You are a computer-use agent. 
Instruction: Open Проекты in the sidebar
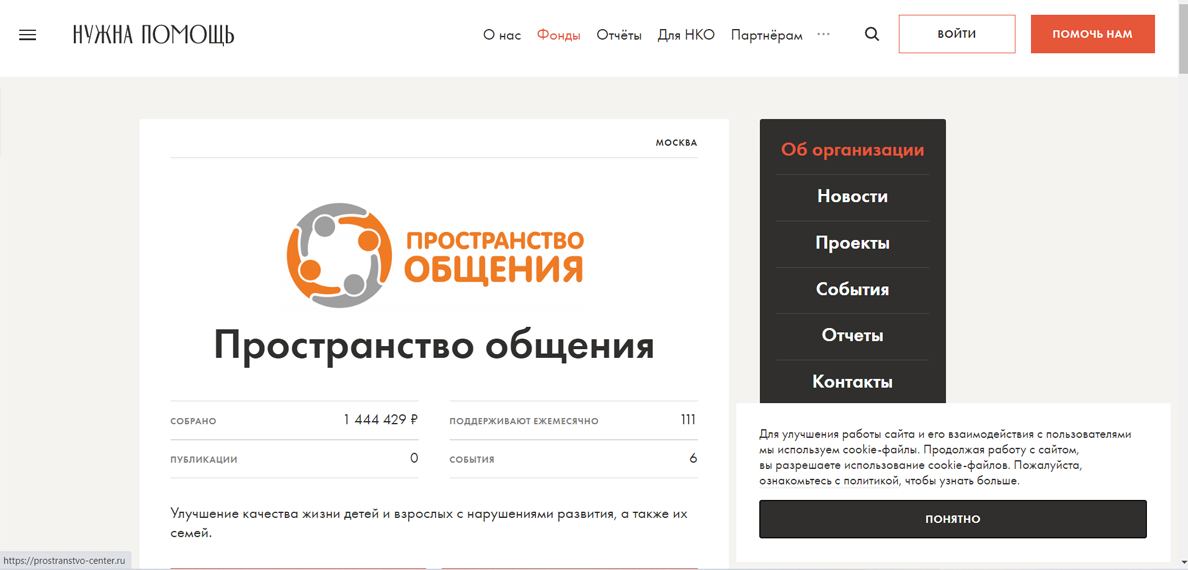pyautogui.click(x=852, y=243)
